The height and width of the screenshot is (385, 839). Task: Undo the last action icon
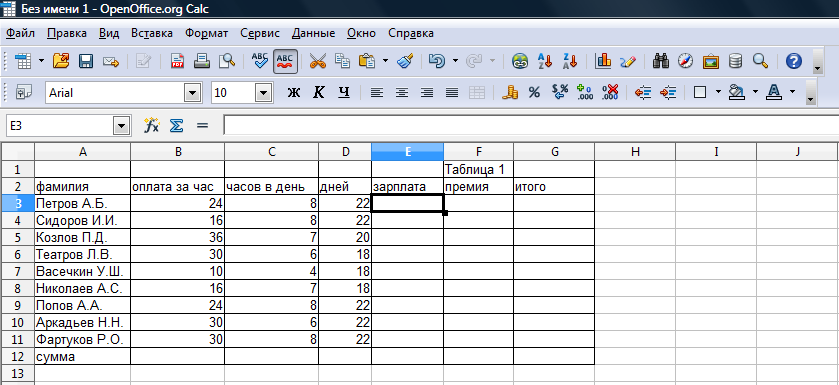click(437, 61)
